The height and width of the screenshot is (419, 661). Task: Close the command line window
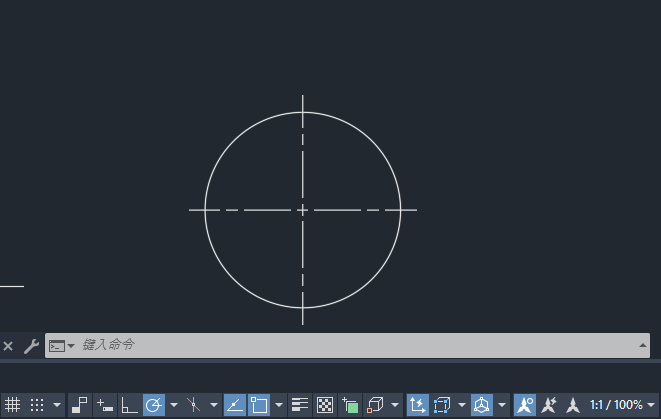coord(8,346)
